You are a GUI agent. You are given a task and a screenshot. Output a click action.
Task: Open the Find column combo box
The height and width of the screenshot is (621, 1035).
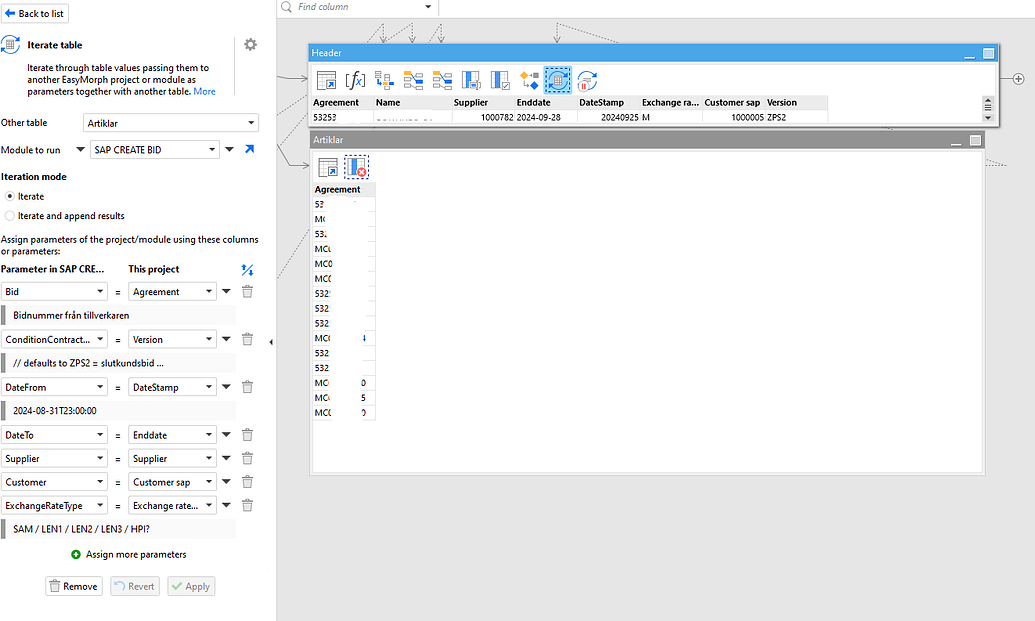(357, 6)
